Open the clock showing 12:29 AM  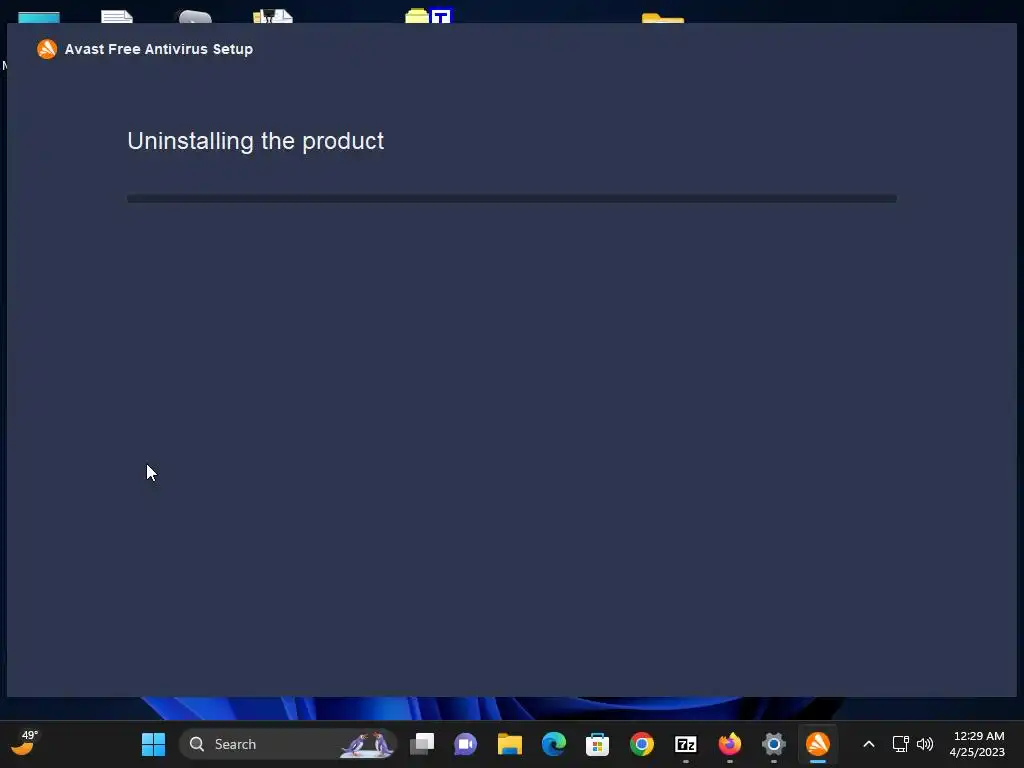point(977,744)
